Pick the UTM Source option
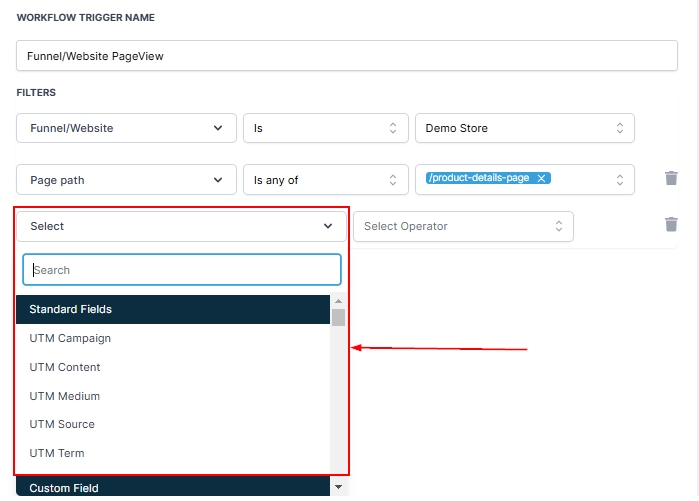Viewport: 699px width, 501px height. (62, 424)
